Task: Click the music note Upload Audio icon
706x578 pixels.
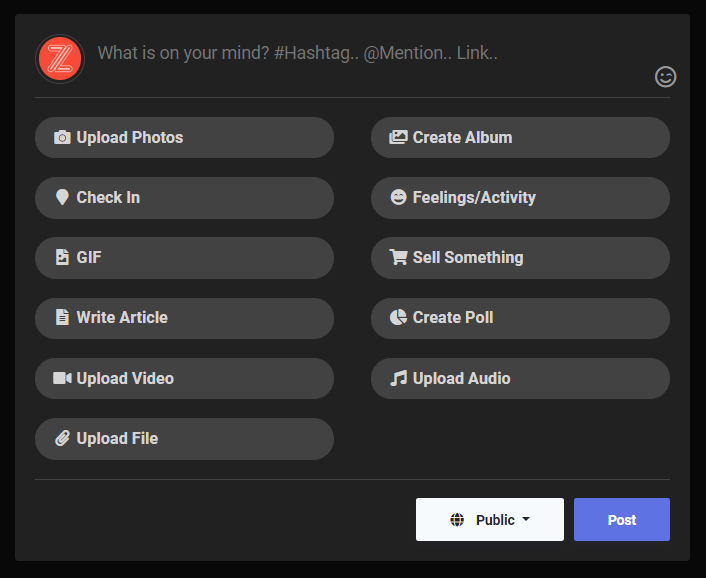Action: coord(398,378)
